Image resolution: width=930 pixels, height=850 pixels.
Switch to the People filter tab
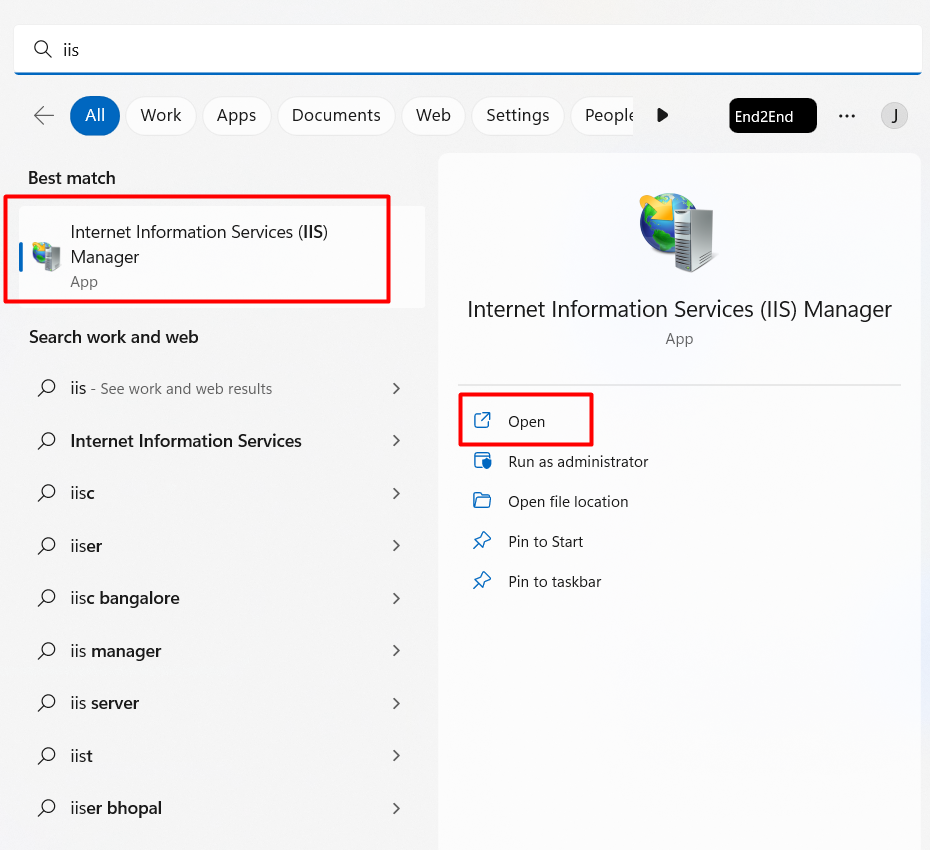(603, 116)
